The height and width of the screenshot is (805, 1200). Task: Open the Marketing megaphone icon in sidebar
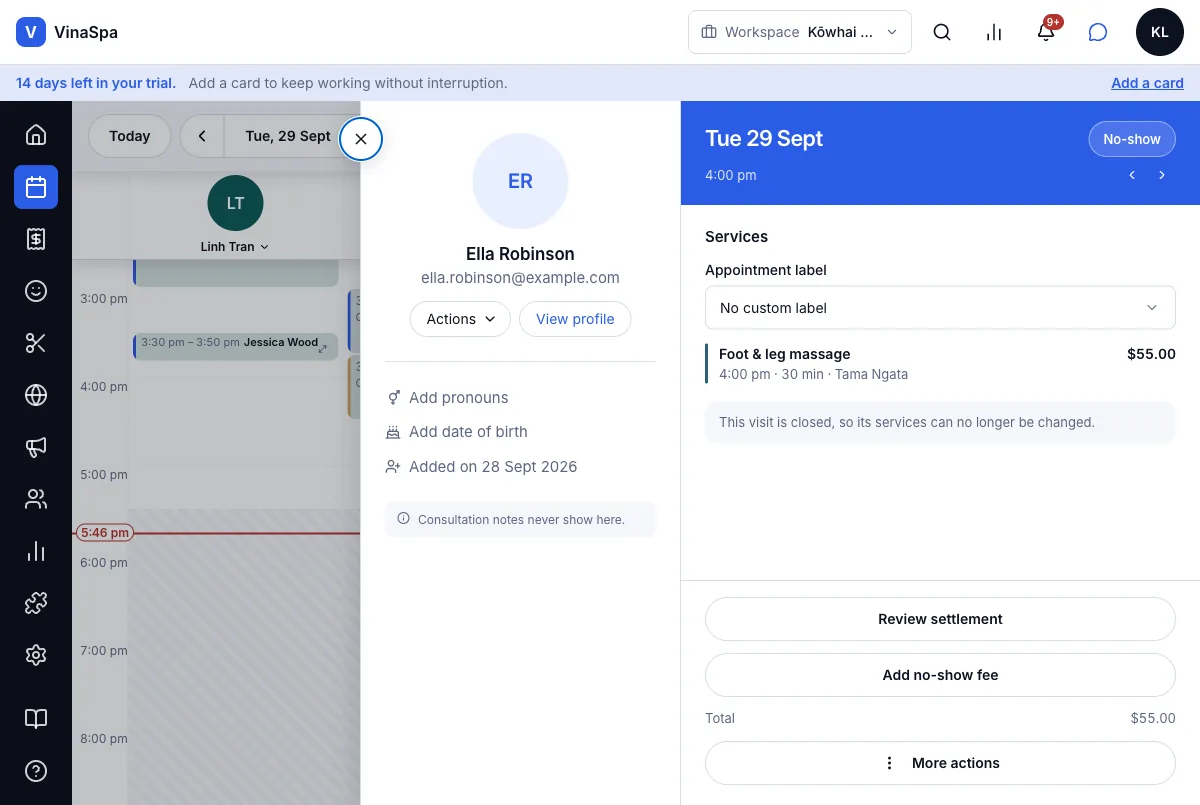pos(36,447)
